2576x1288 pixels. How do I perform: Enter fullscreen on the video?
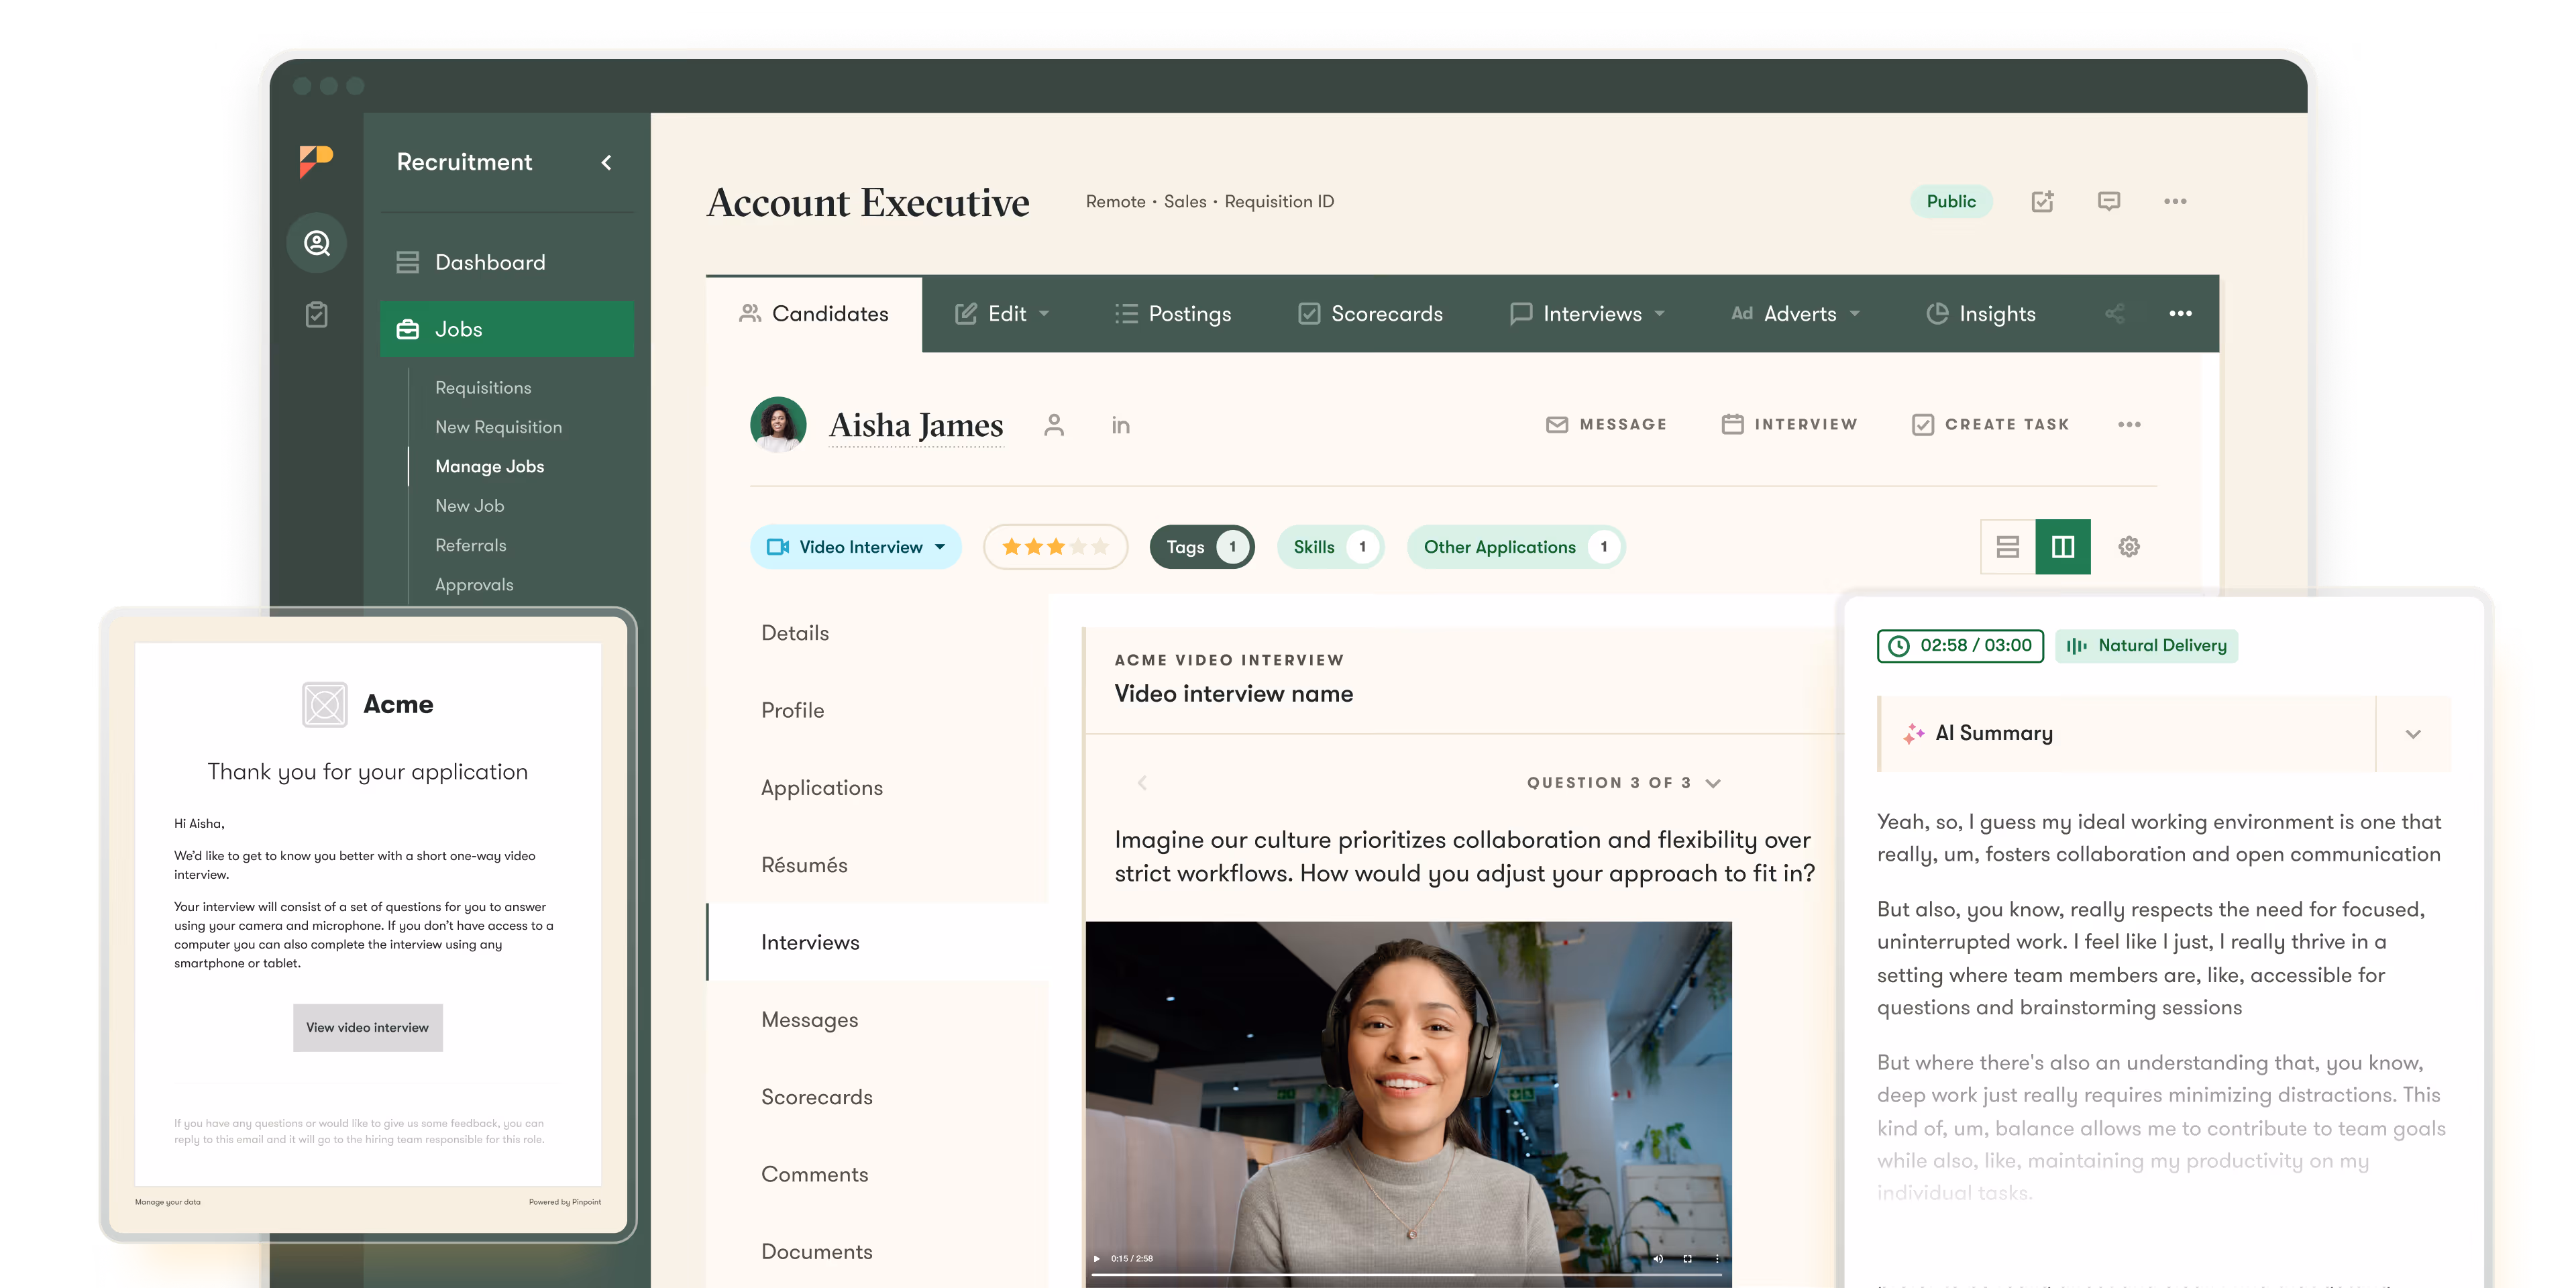(x=1687, y=1259)
